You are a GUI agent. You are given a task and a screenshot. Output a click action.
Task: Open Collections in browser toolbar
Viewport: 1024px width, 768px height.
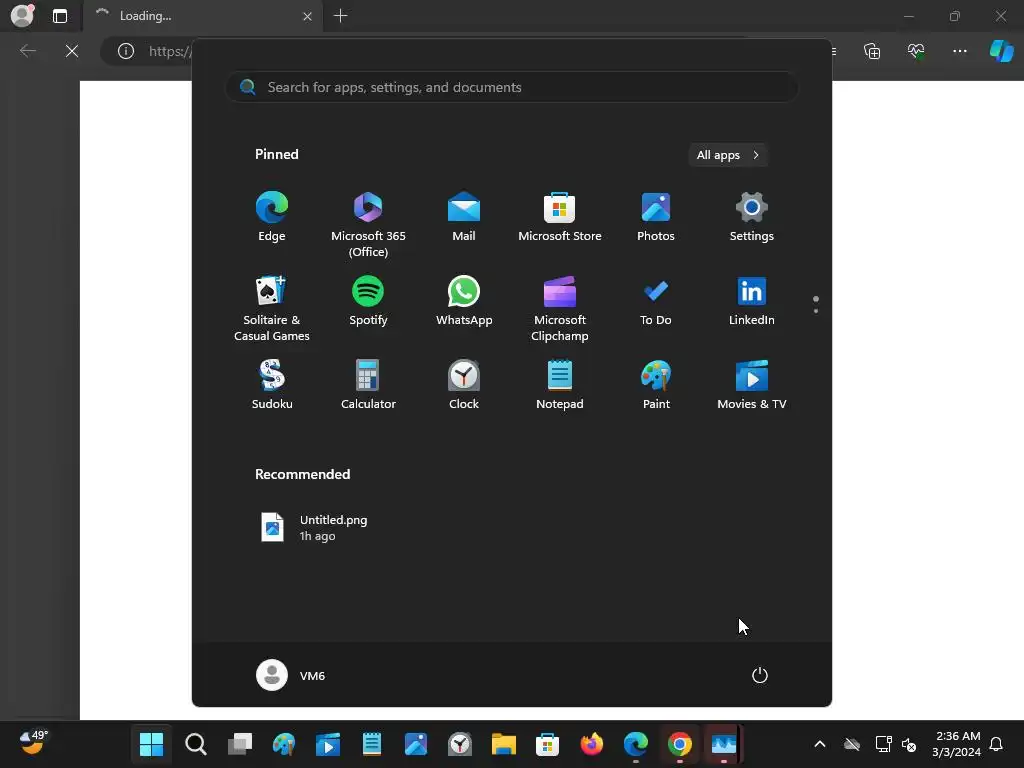point(872,51)
